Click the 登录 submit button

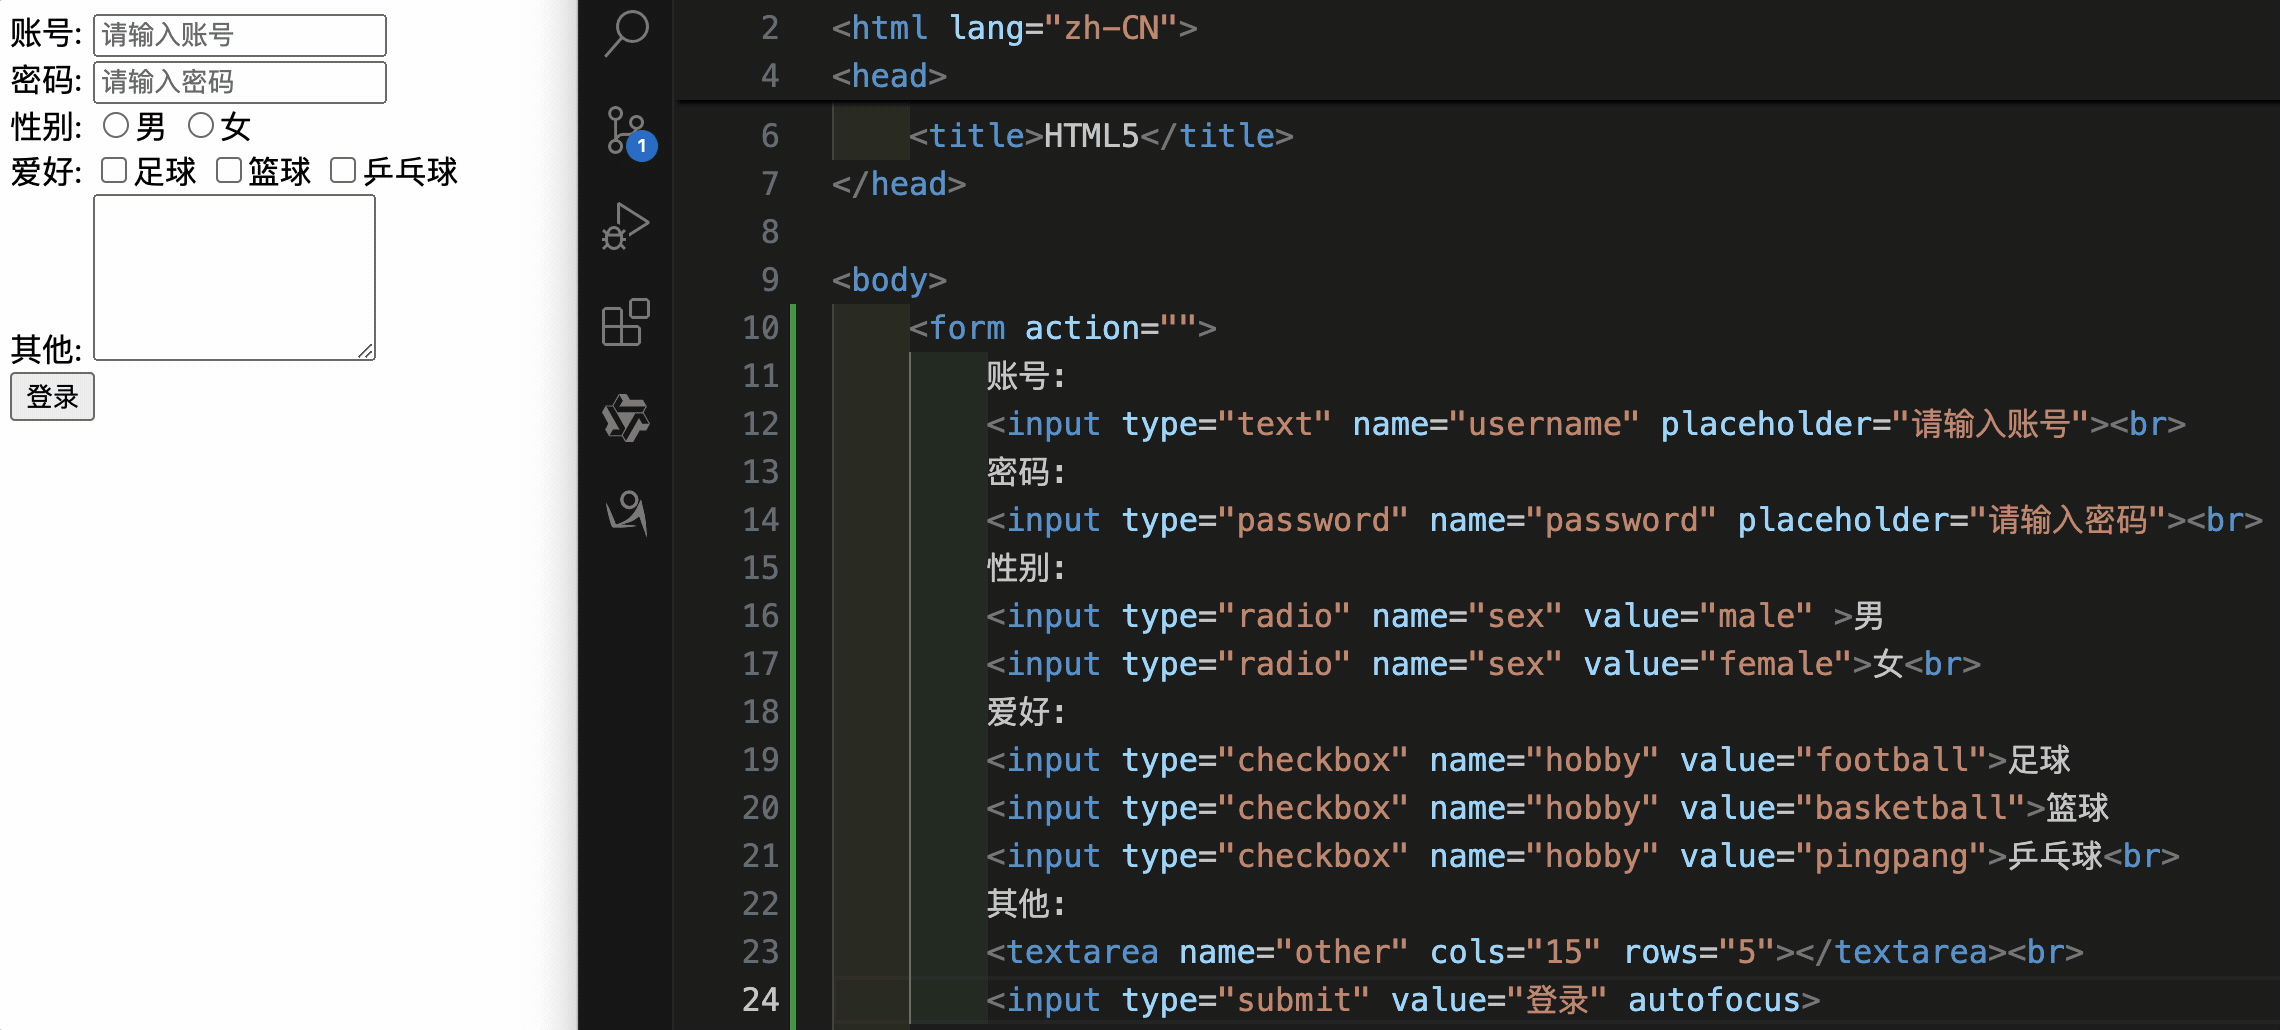(52, 397)
